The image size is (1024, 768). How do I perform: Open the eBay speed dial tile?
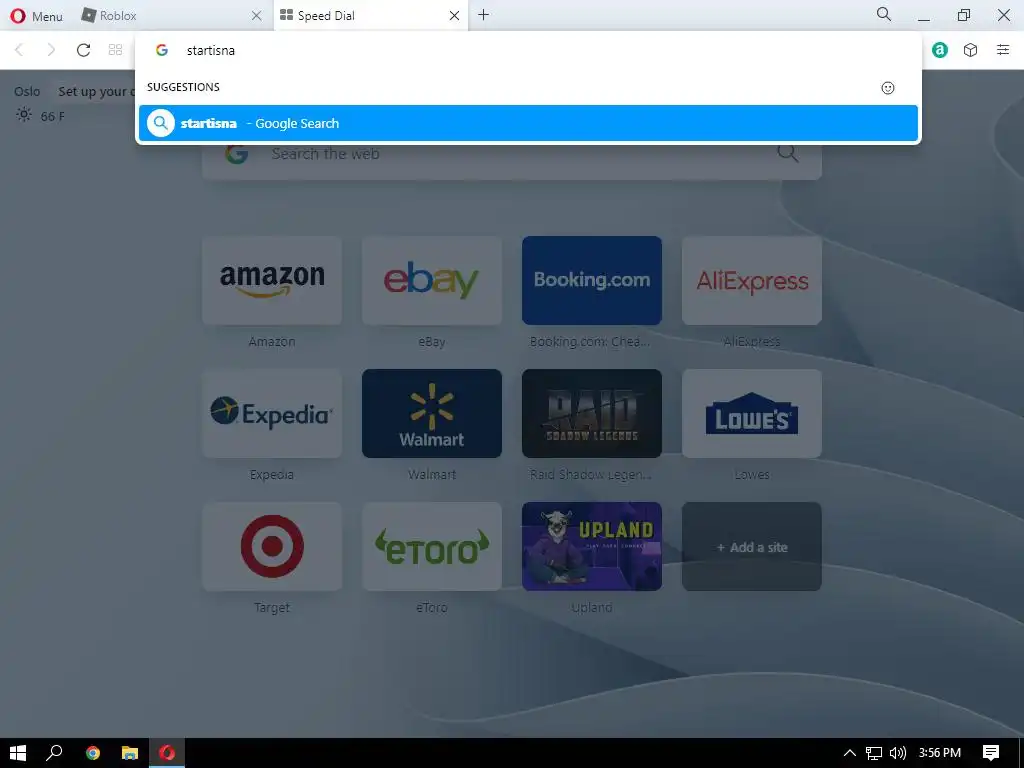pyautogui.click(x=432, y=280)
